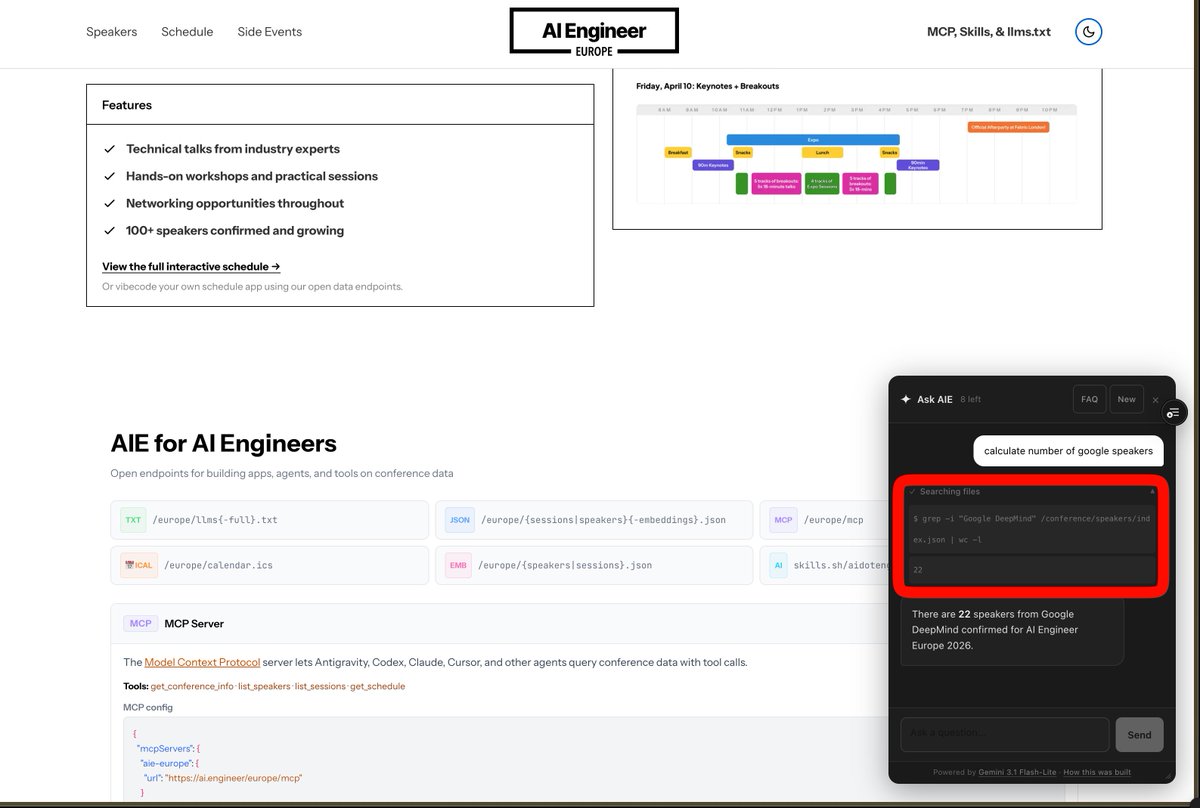Click the MCP badge next to /europe/mcp
This screenshot has width=1200, height=808.
[783, 520]
